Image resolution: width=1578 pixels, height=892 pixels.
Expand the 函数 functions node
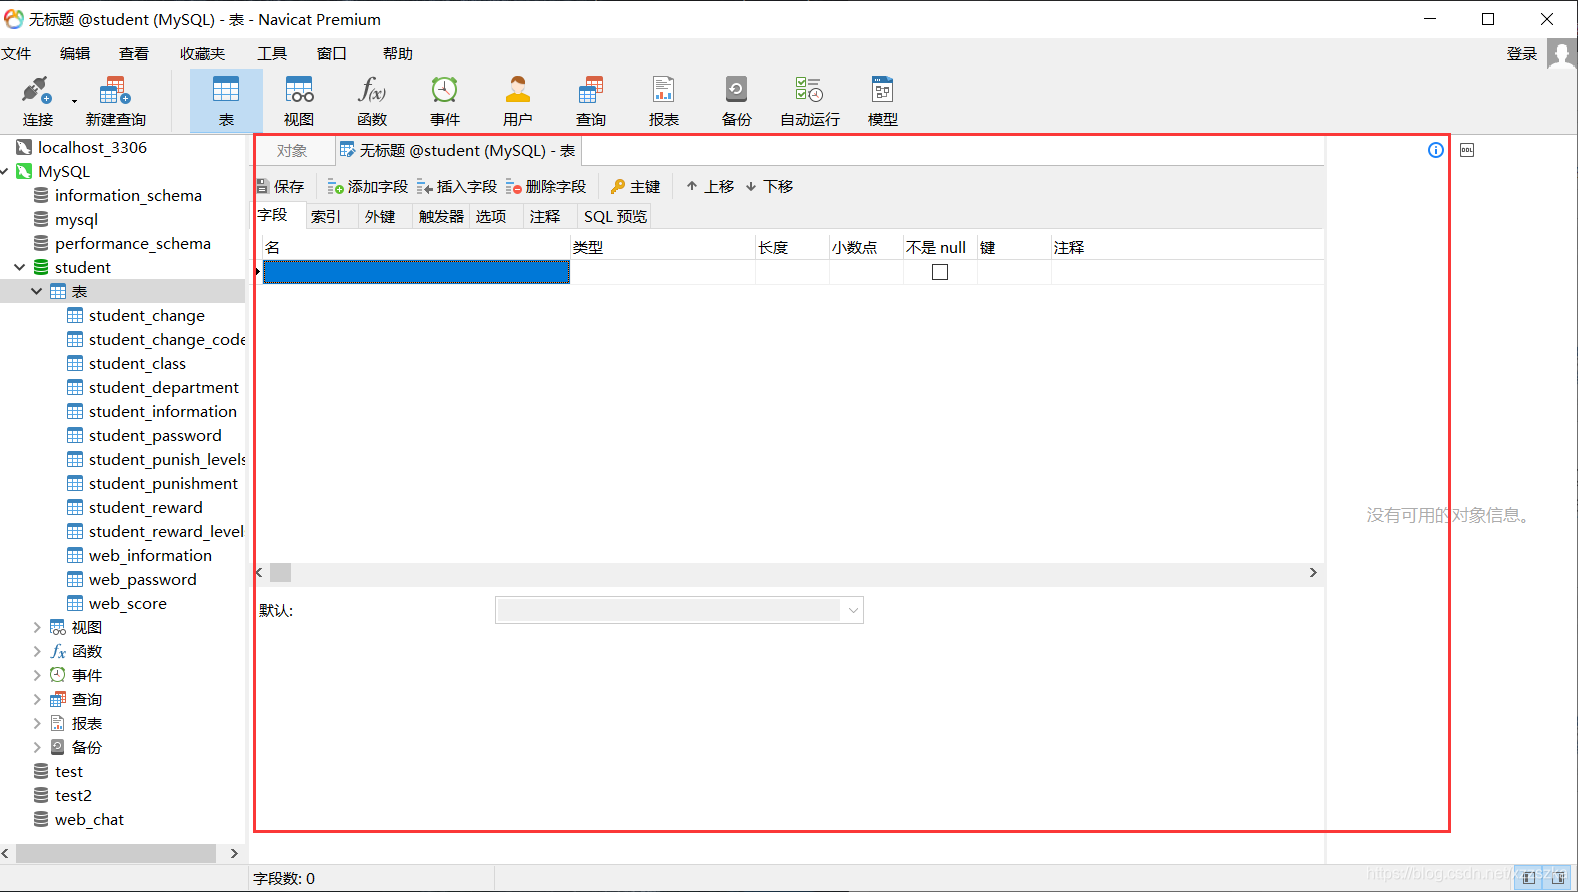tap(37, 651)
